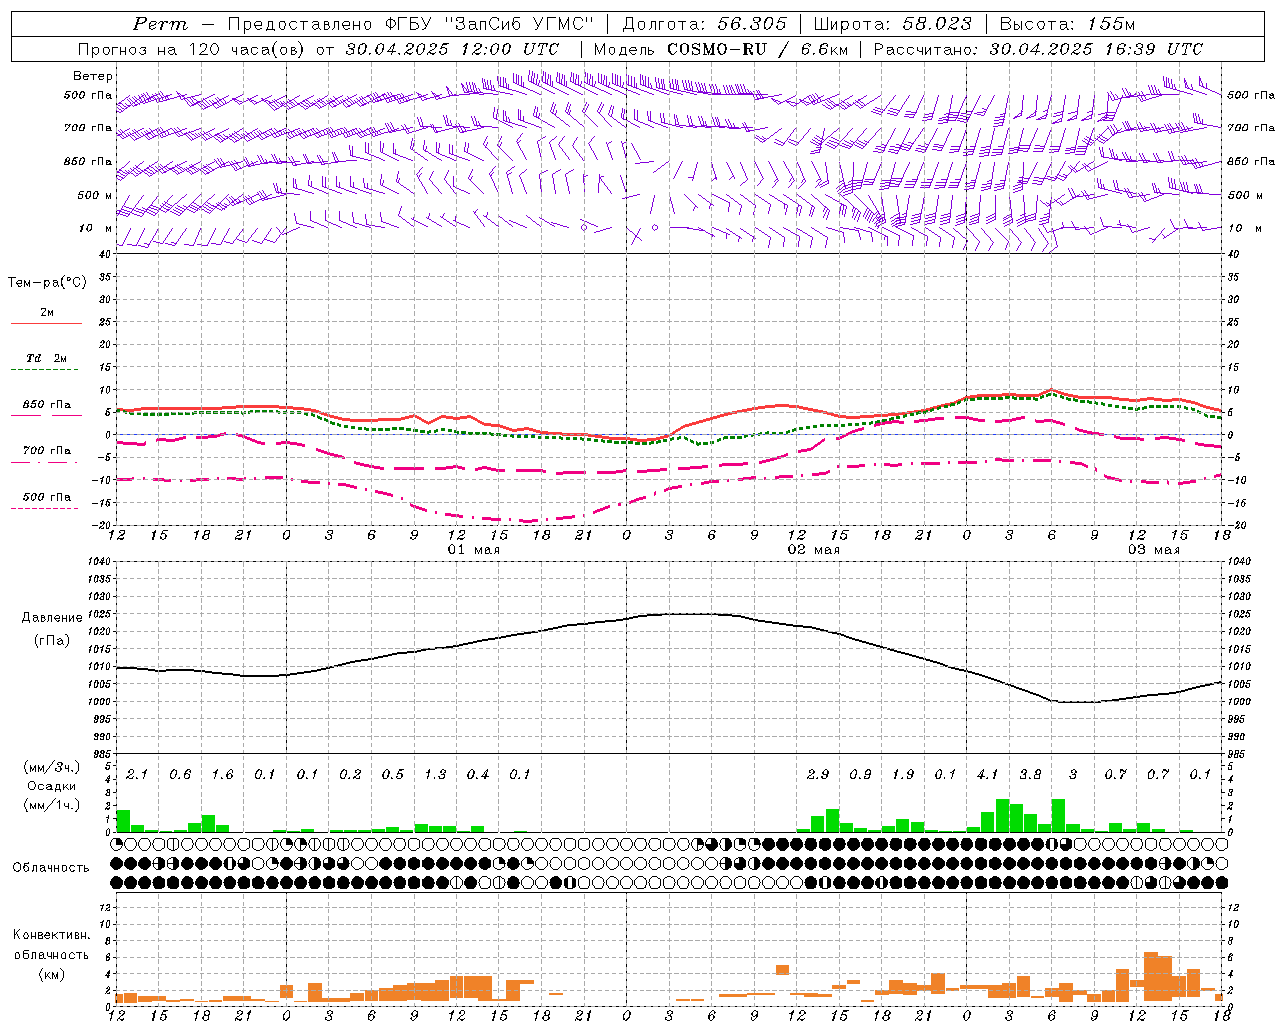This screenshot has width=1280, height=1024.
Task: Click the '02 мая' date label
Action: (x=813, y=550)
